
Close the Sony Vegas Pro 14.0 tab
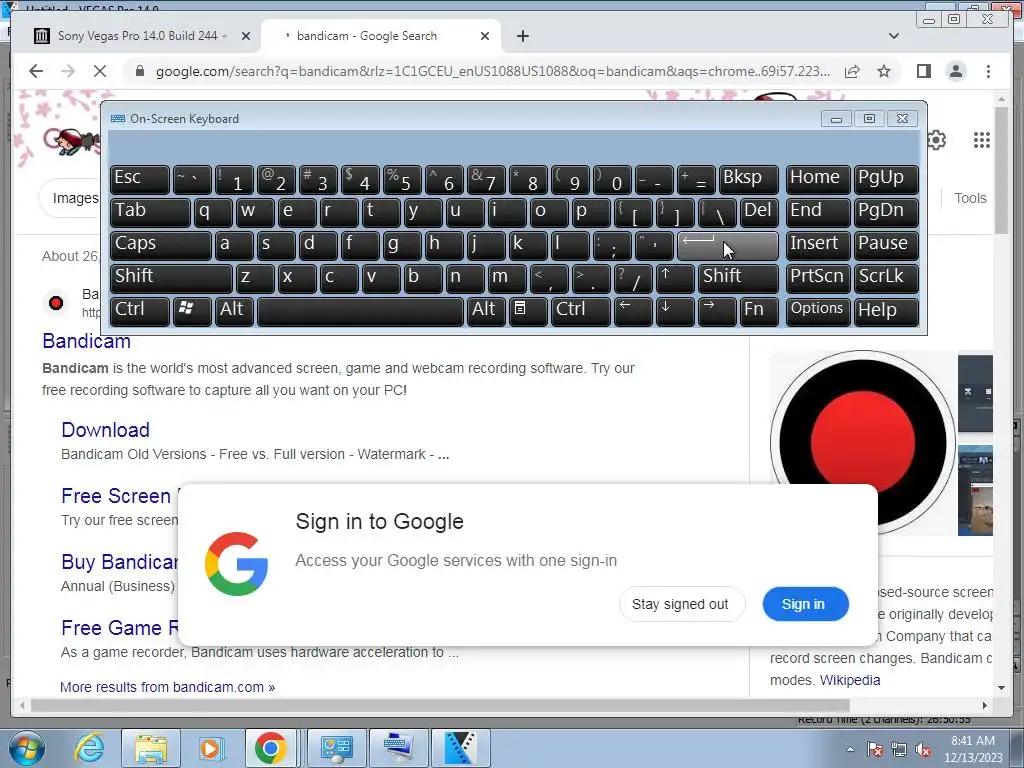246,37
